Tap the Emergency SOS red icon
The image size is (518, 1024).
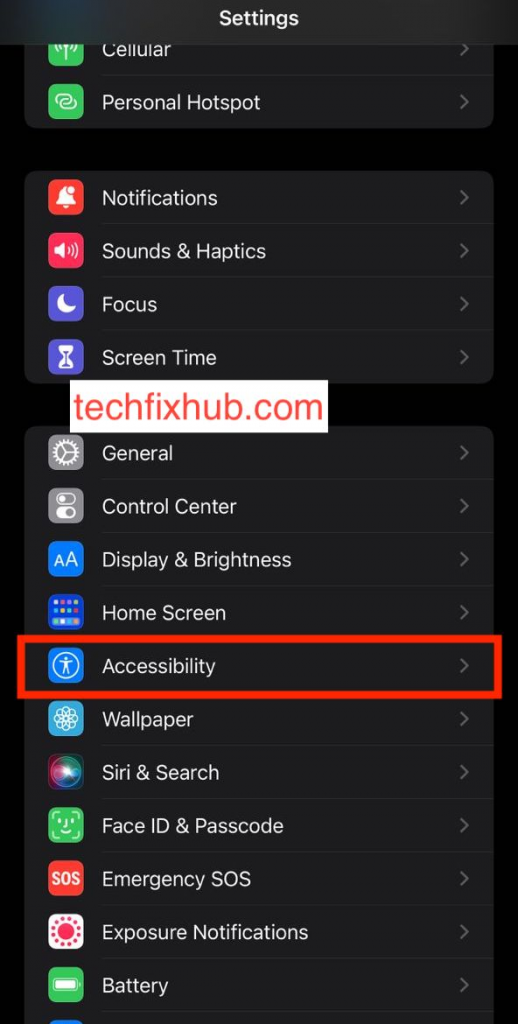(x=65, y=878)
